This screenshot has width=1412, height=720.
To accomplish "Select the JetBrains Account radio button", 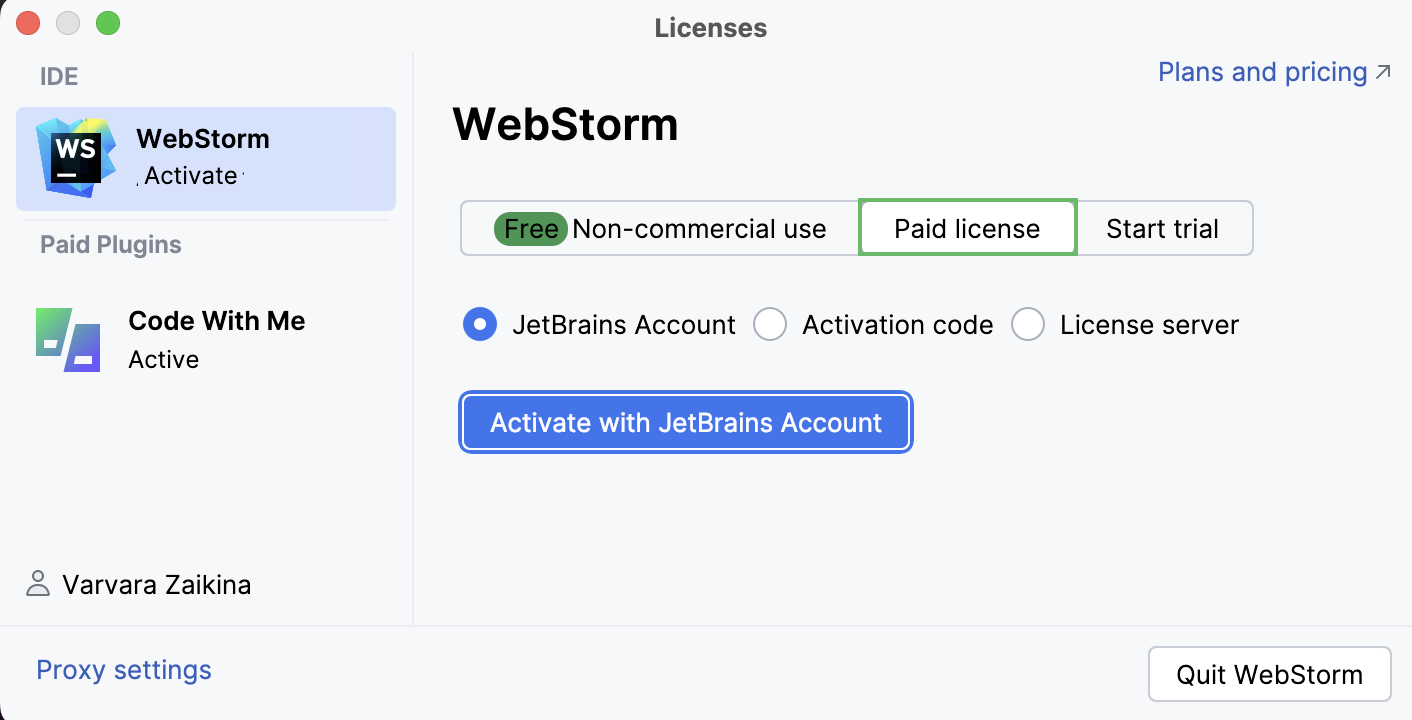I will [479, 324].
